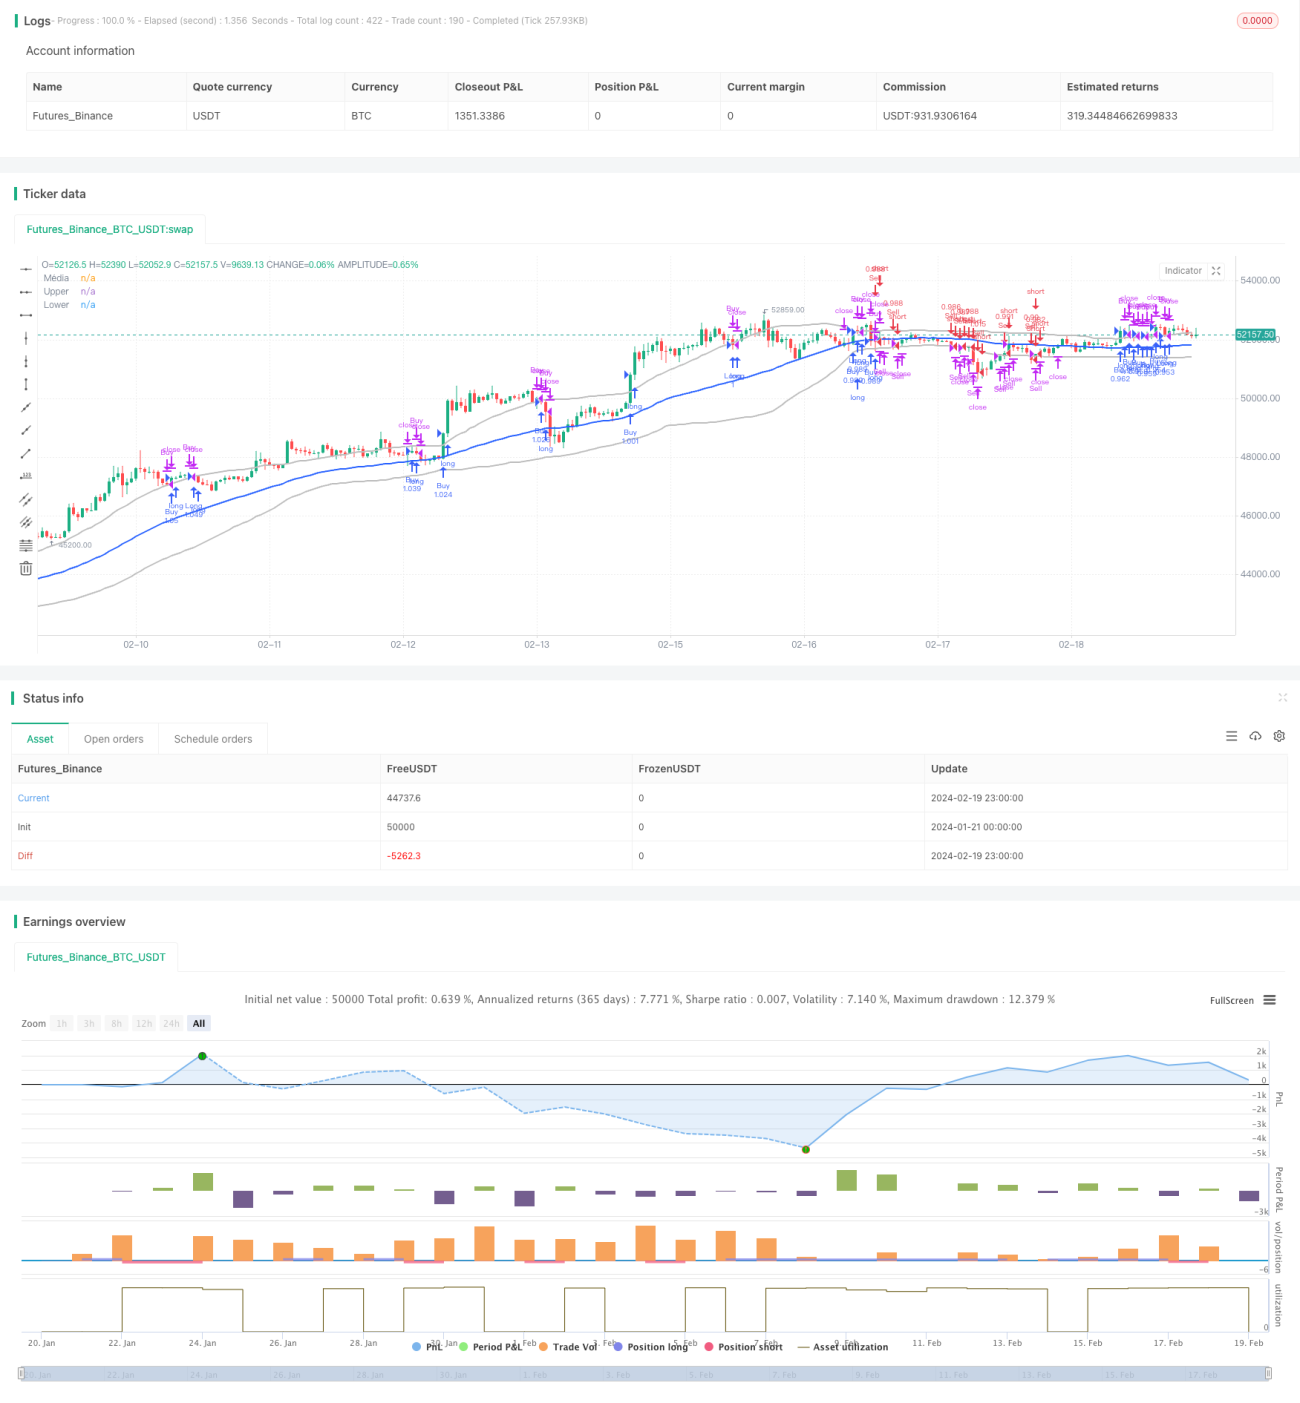Set chart zoom to 8h
Viewport: 1300px width, 1403px height.
coord(116,1023)
